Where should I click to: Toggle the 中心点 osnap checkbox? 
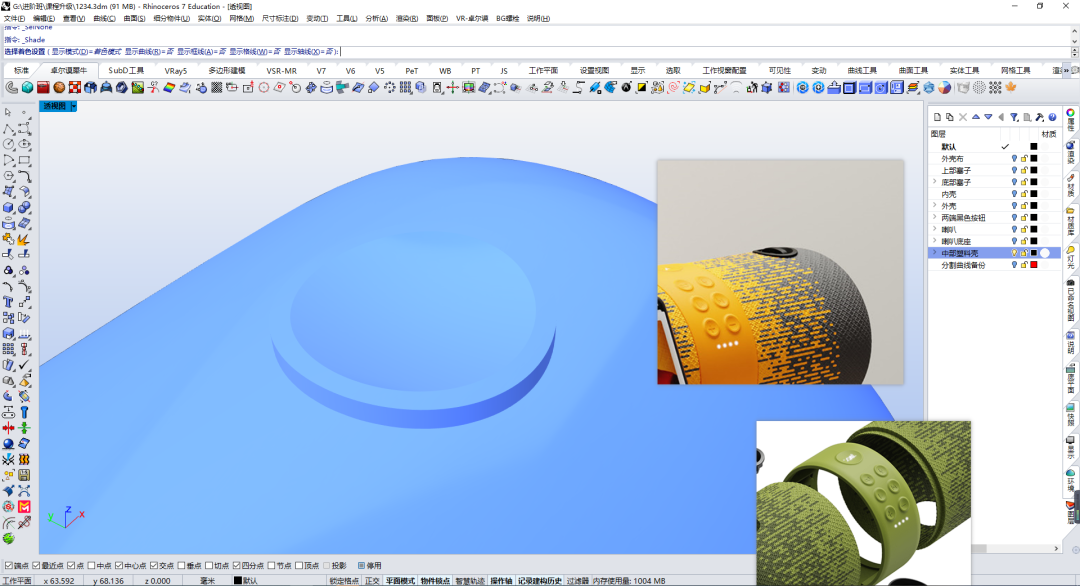(119, 565)
